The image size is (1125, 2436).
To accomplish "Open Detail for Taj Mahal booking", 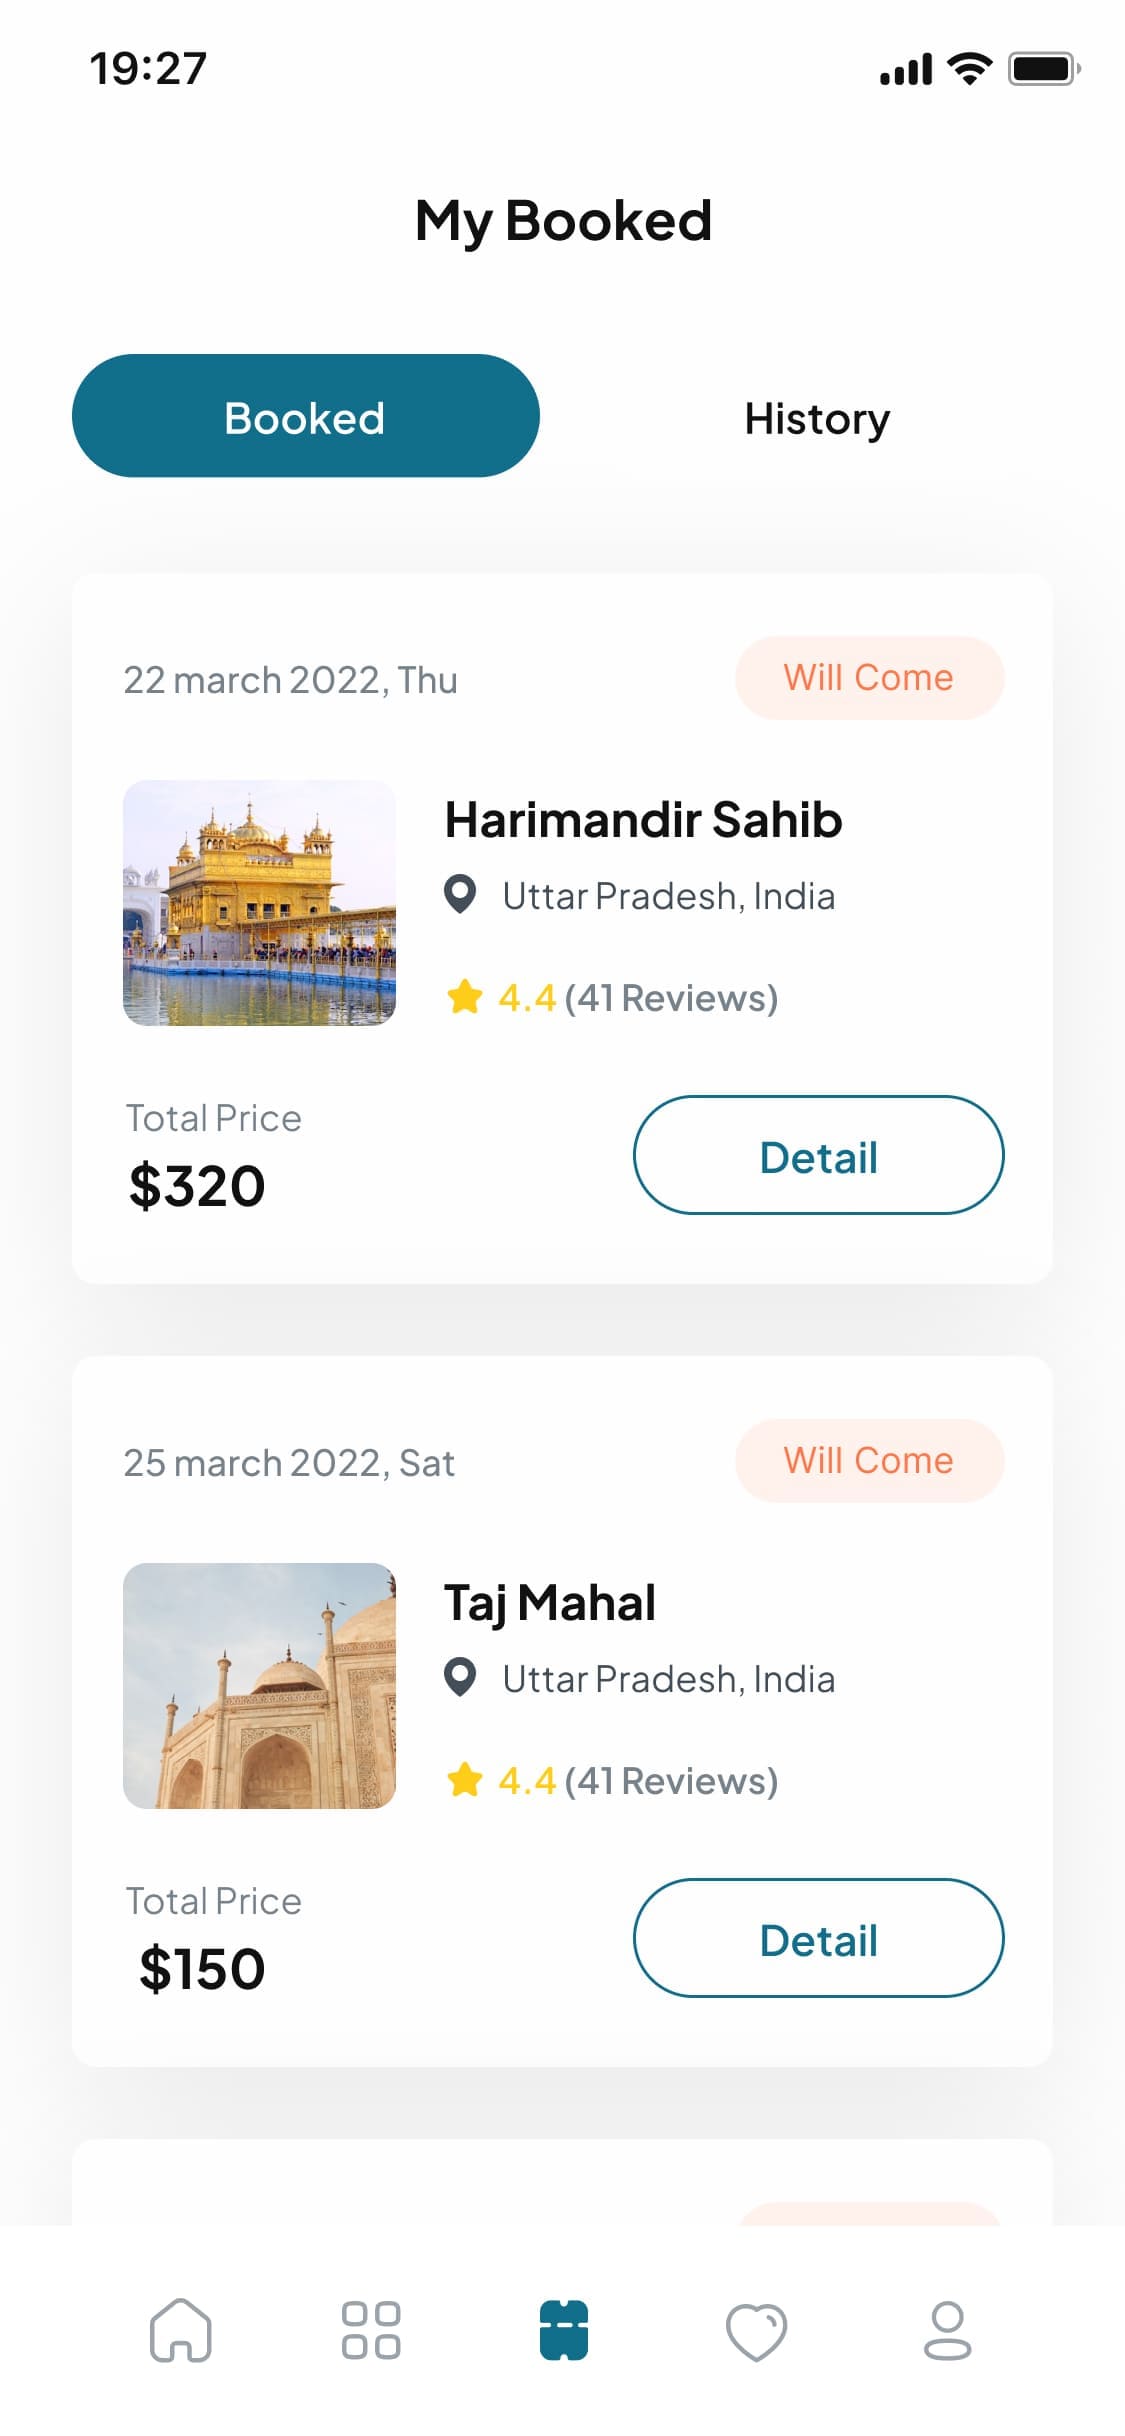I will click(818, 1938).
